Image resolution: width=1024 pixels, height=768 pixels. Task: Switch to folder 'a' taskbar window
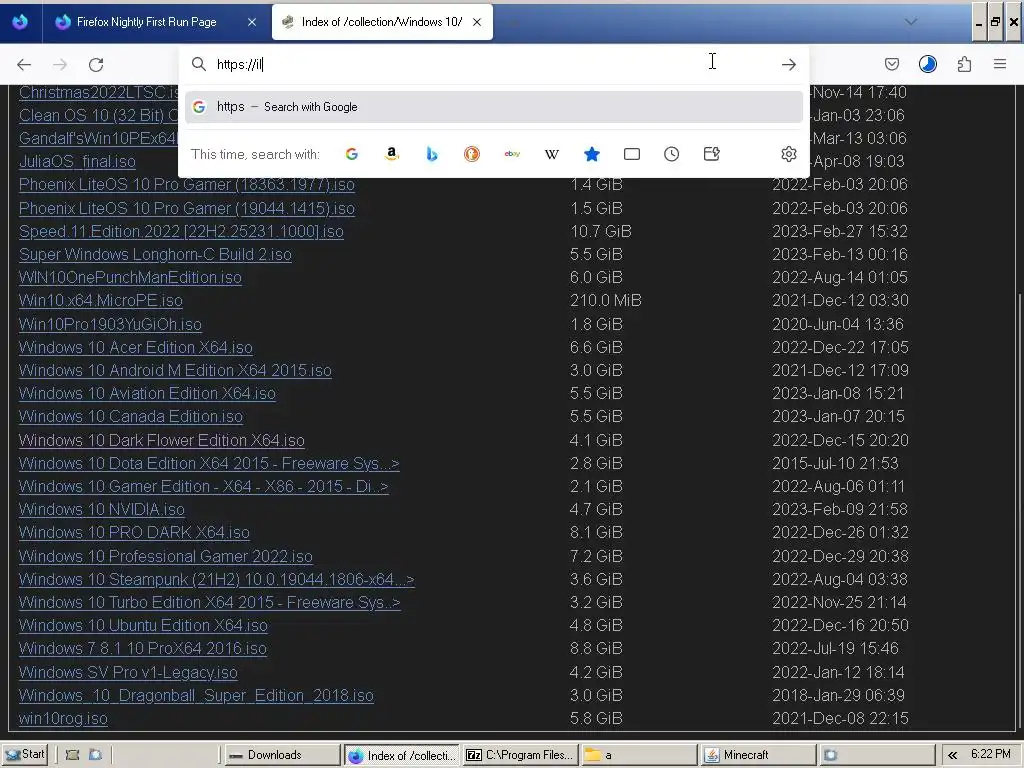(x=639, y=755)
